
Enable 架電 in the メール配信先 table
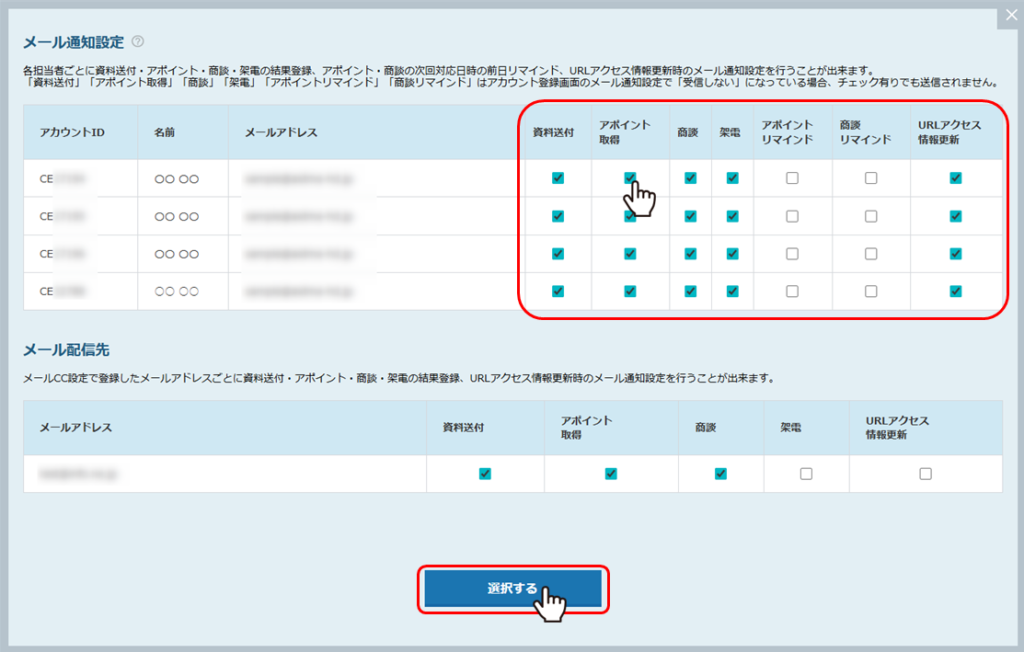806,474
